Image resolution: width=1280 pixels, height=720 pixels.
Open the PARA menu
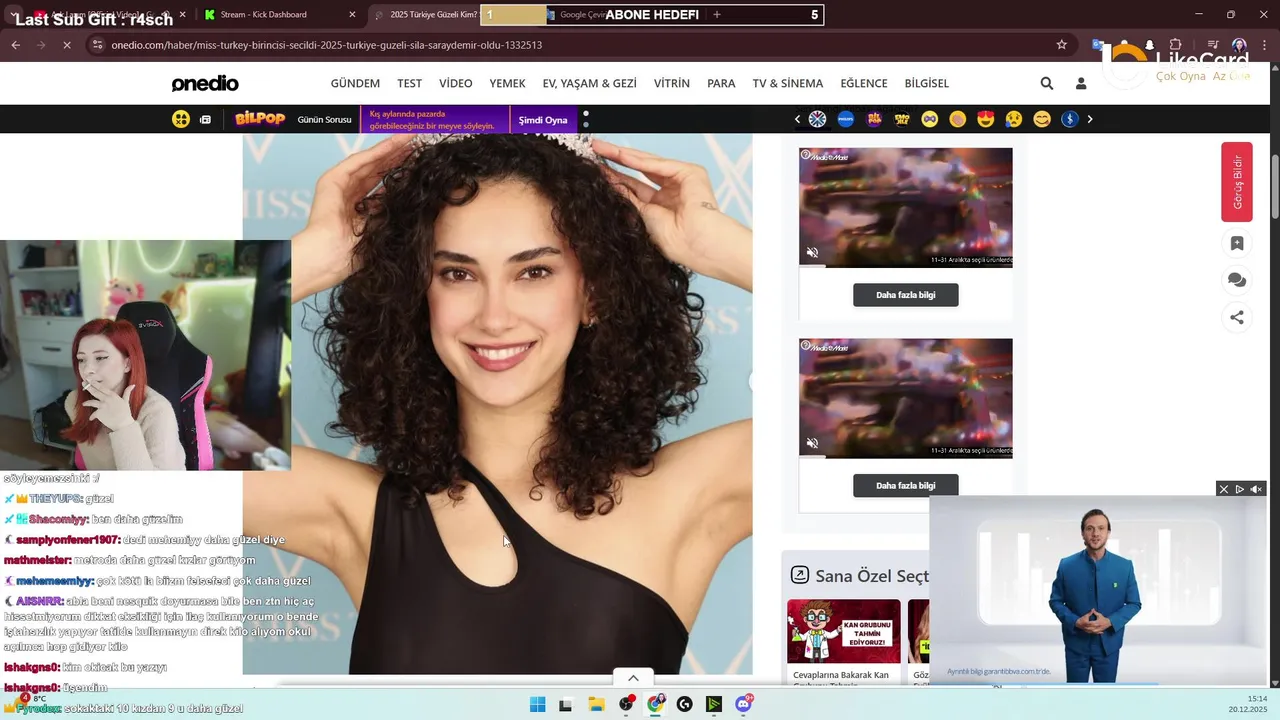pyautogui.click(x=721, y=83)
